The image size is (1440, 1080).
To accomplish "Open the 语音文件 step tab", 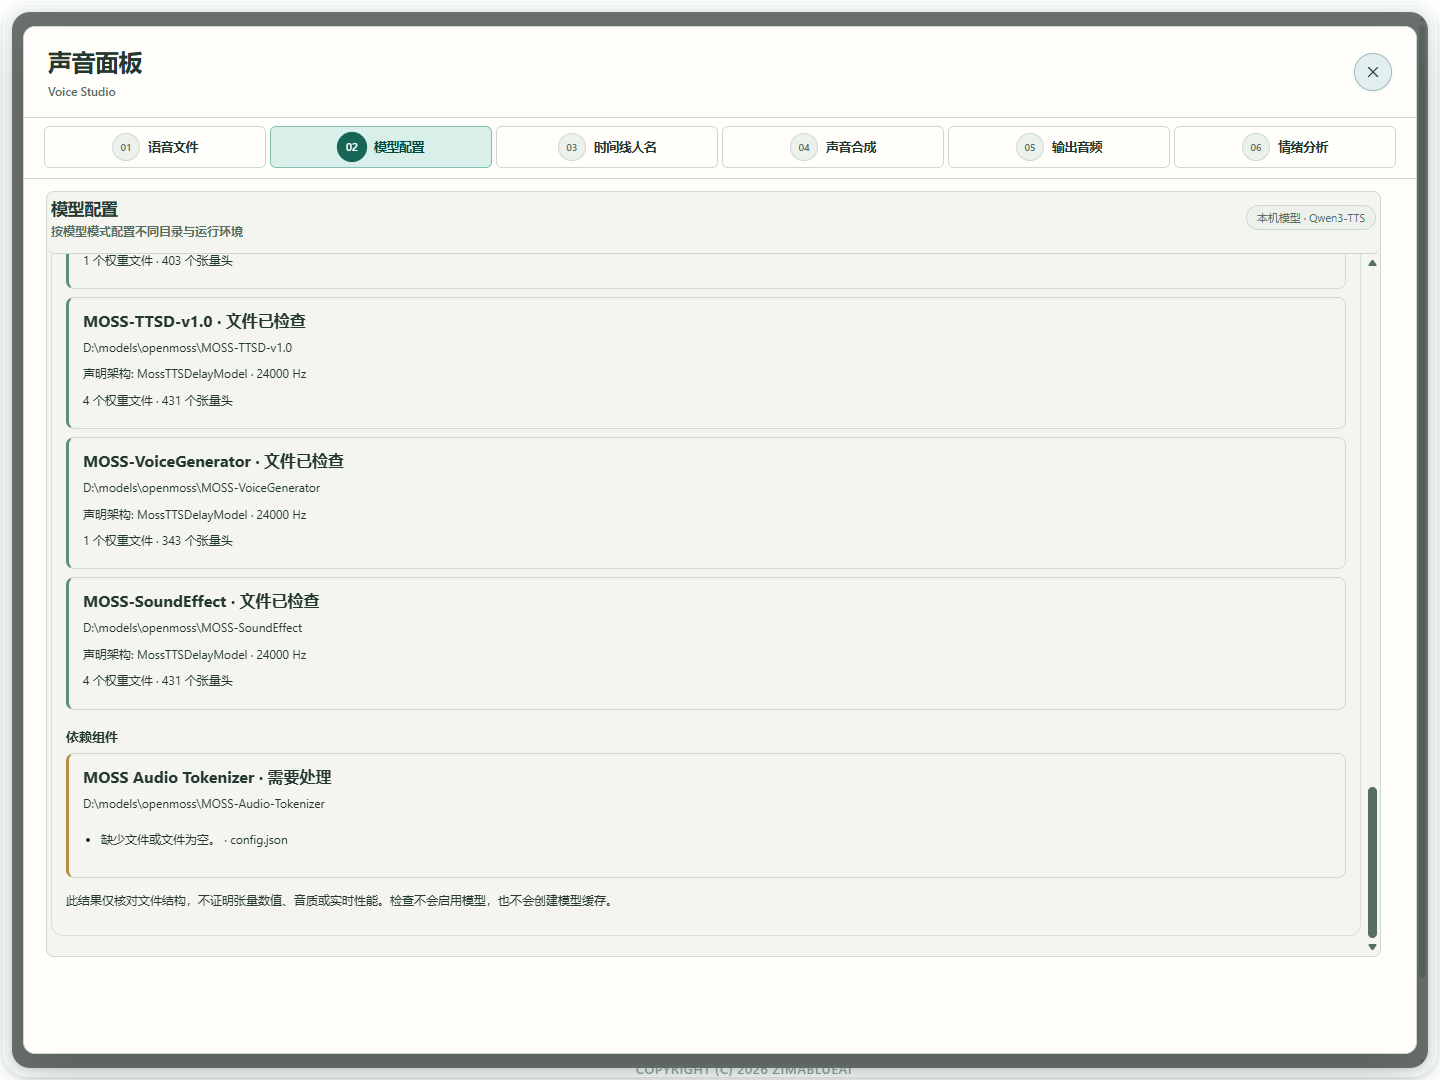I will [155, 147].
